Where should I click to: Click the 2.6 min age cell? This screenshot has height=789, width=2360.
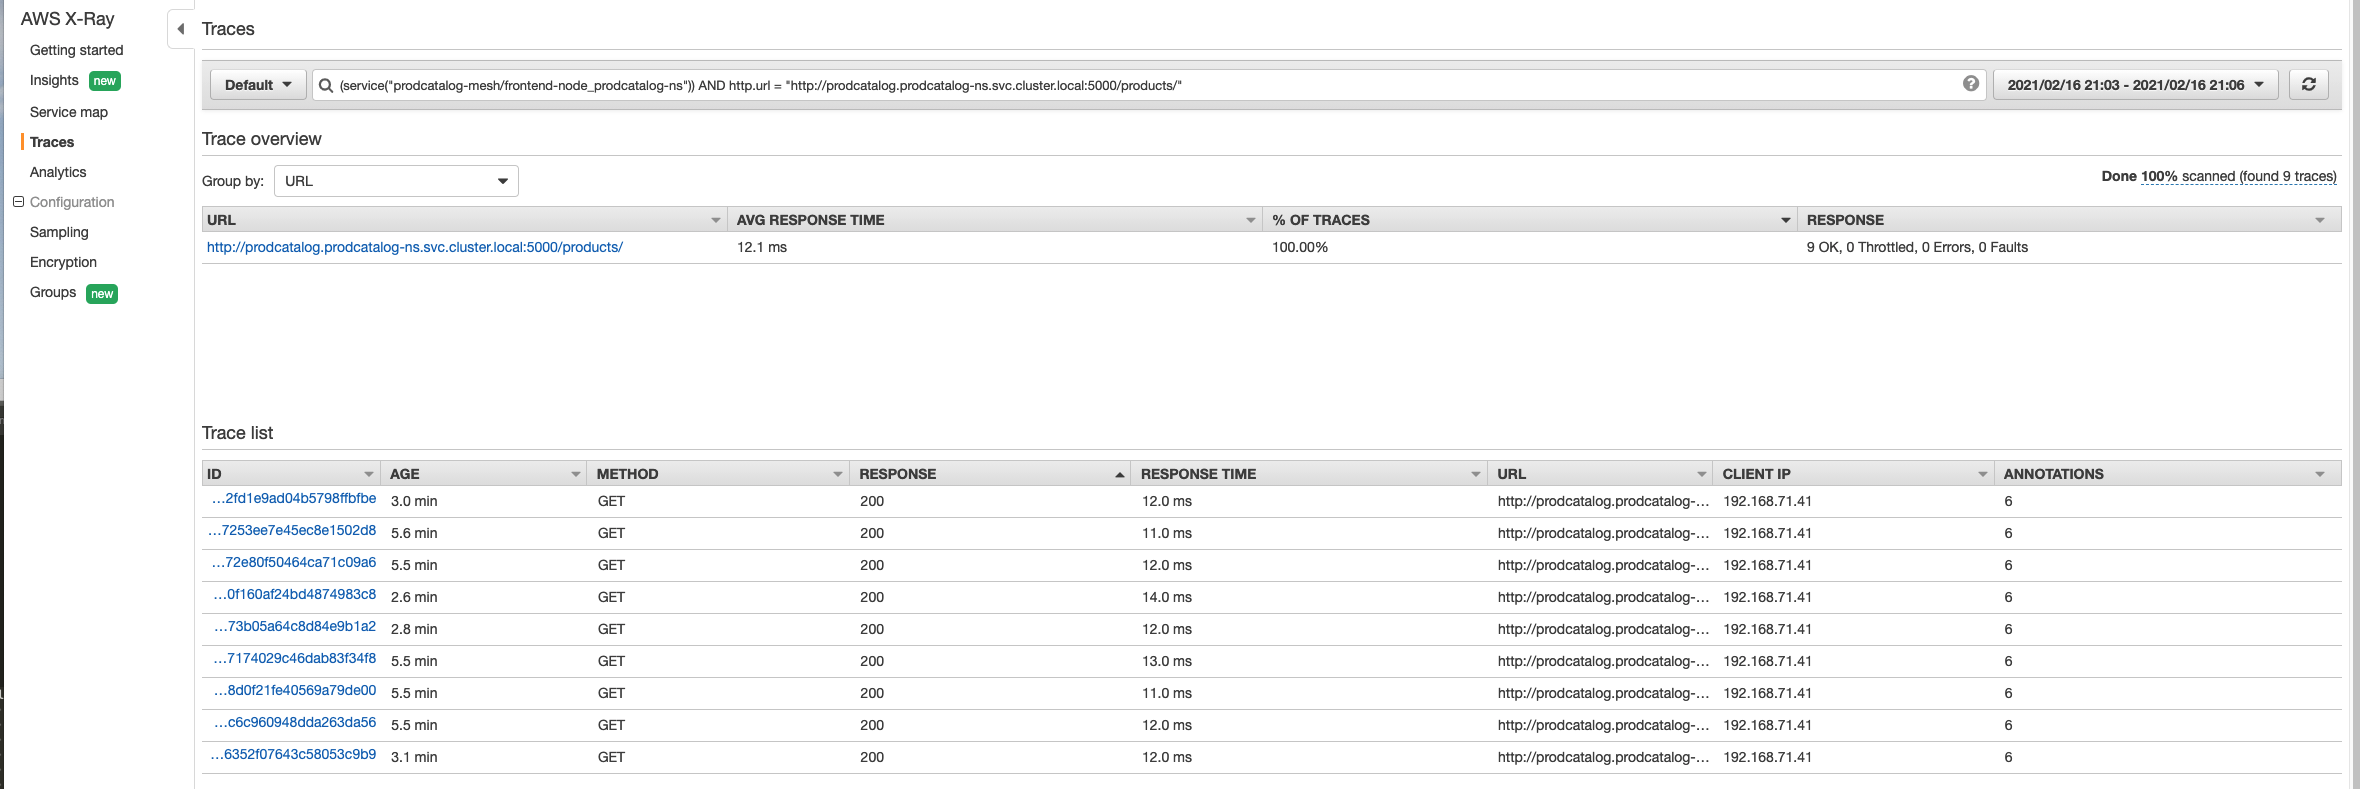click(414, 597)
